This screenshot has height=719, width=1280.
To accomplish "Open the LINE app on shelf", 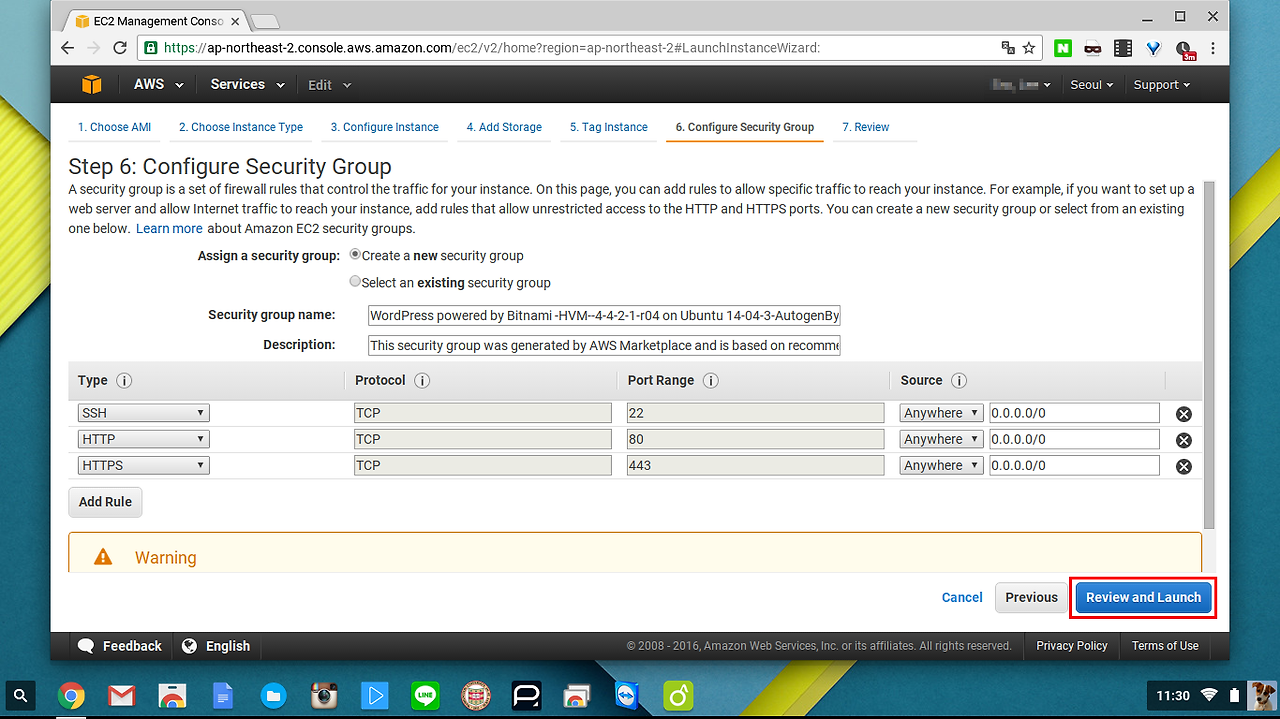I will 425,695.
